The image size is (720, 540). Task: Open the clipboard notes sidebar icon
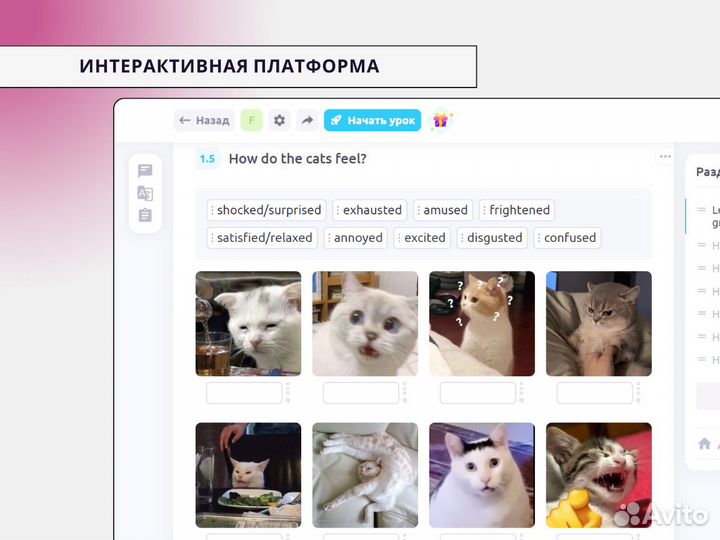145,215
